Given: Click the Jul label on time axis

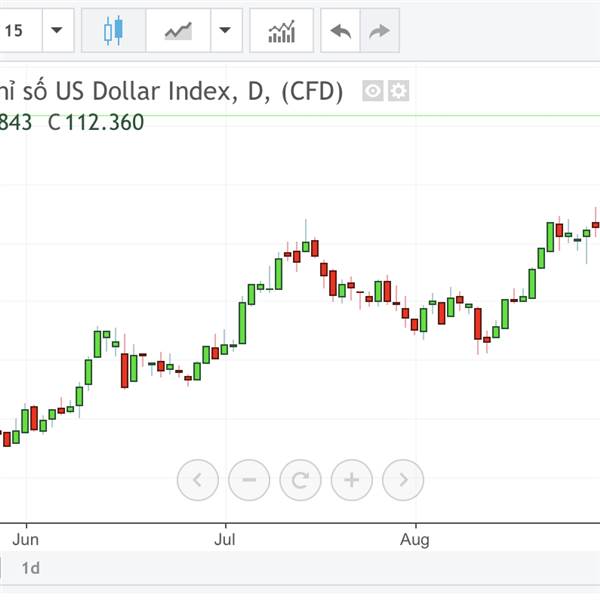Looking at the screenshot, I should point(225,540).
